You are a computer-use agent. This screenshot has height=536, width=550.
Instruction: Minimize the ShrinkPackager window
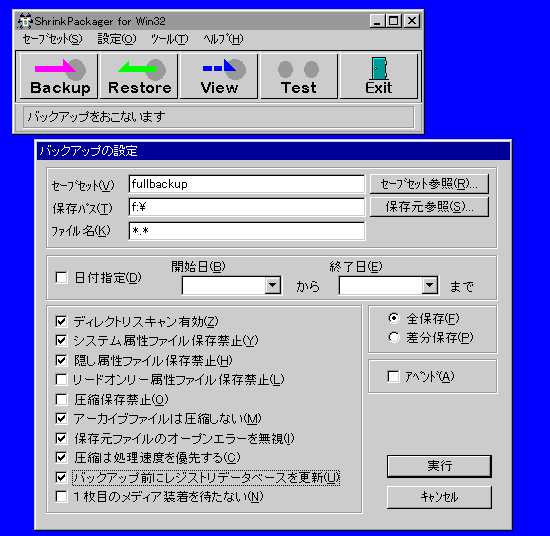[x=377, y=21]
